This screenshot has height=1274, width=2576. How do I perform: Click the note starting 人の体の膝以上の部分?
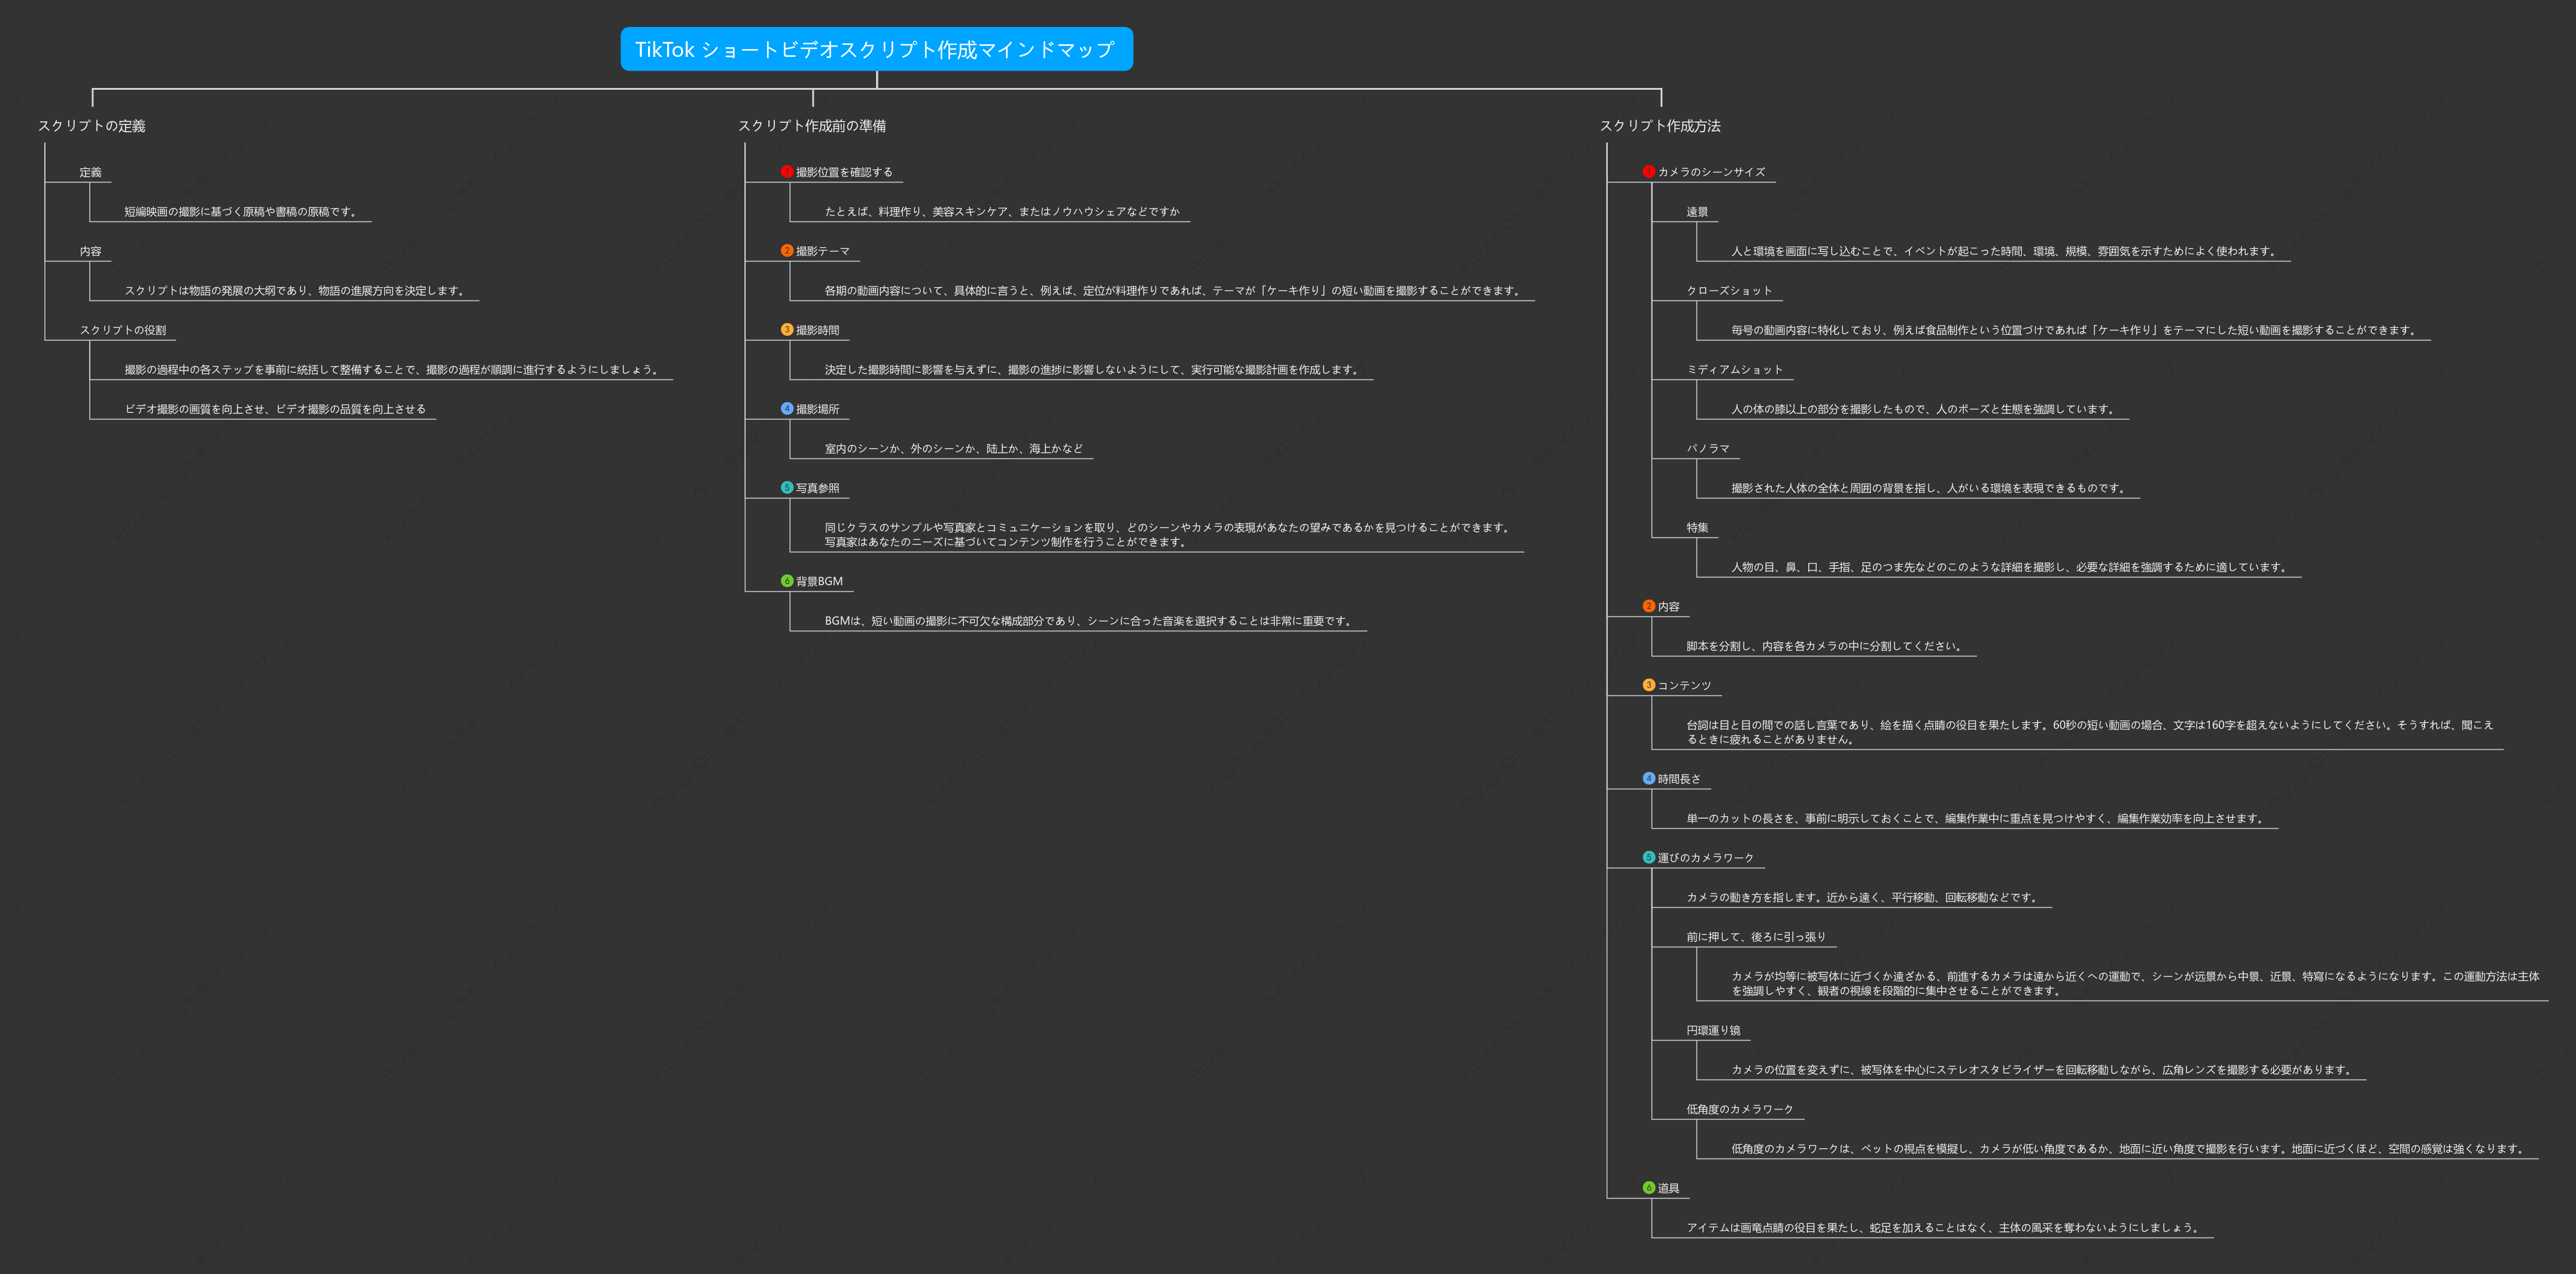point(1925,410)
